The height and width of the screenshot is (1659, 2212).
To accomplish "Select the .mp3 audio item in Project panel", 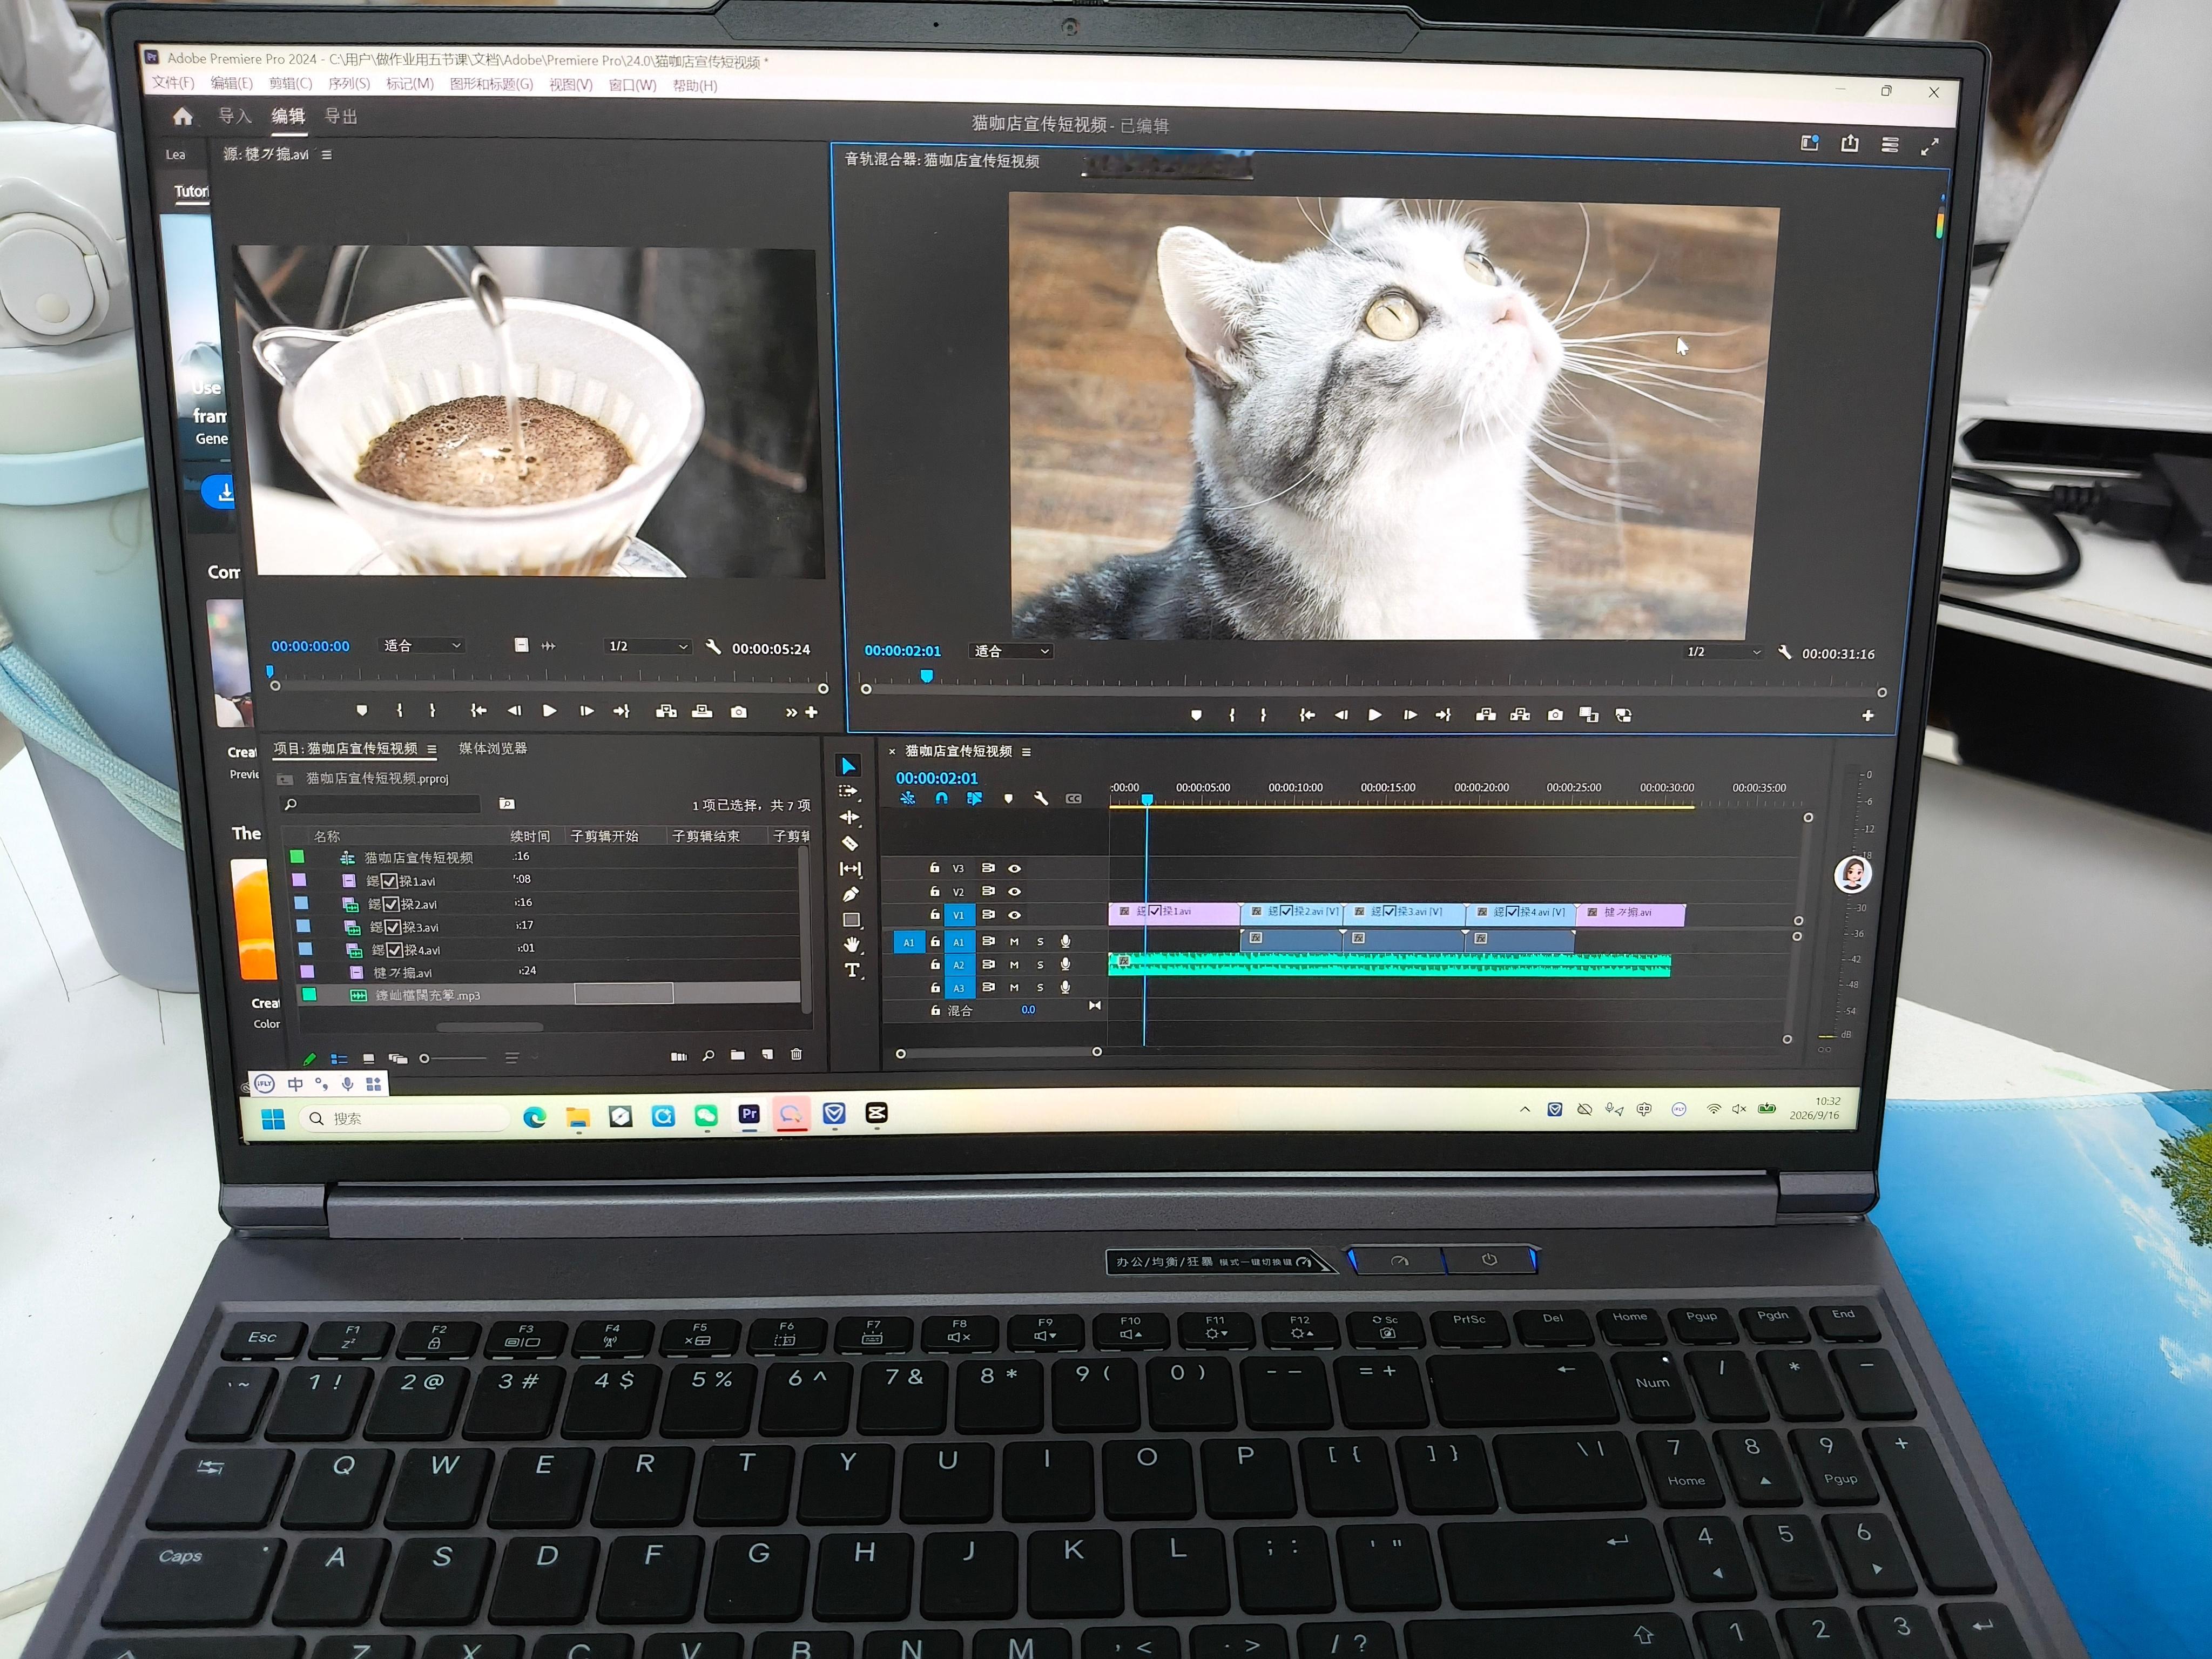I will 549,995.
